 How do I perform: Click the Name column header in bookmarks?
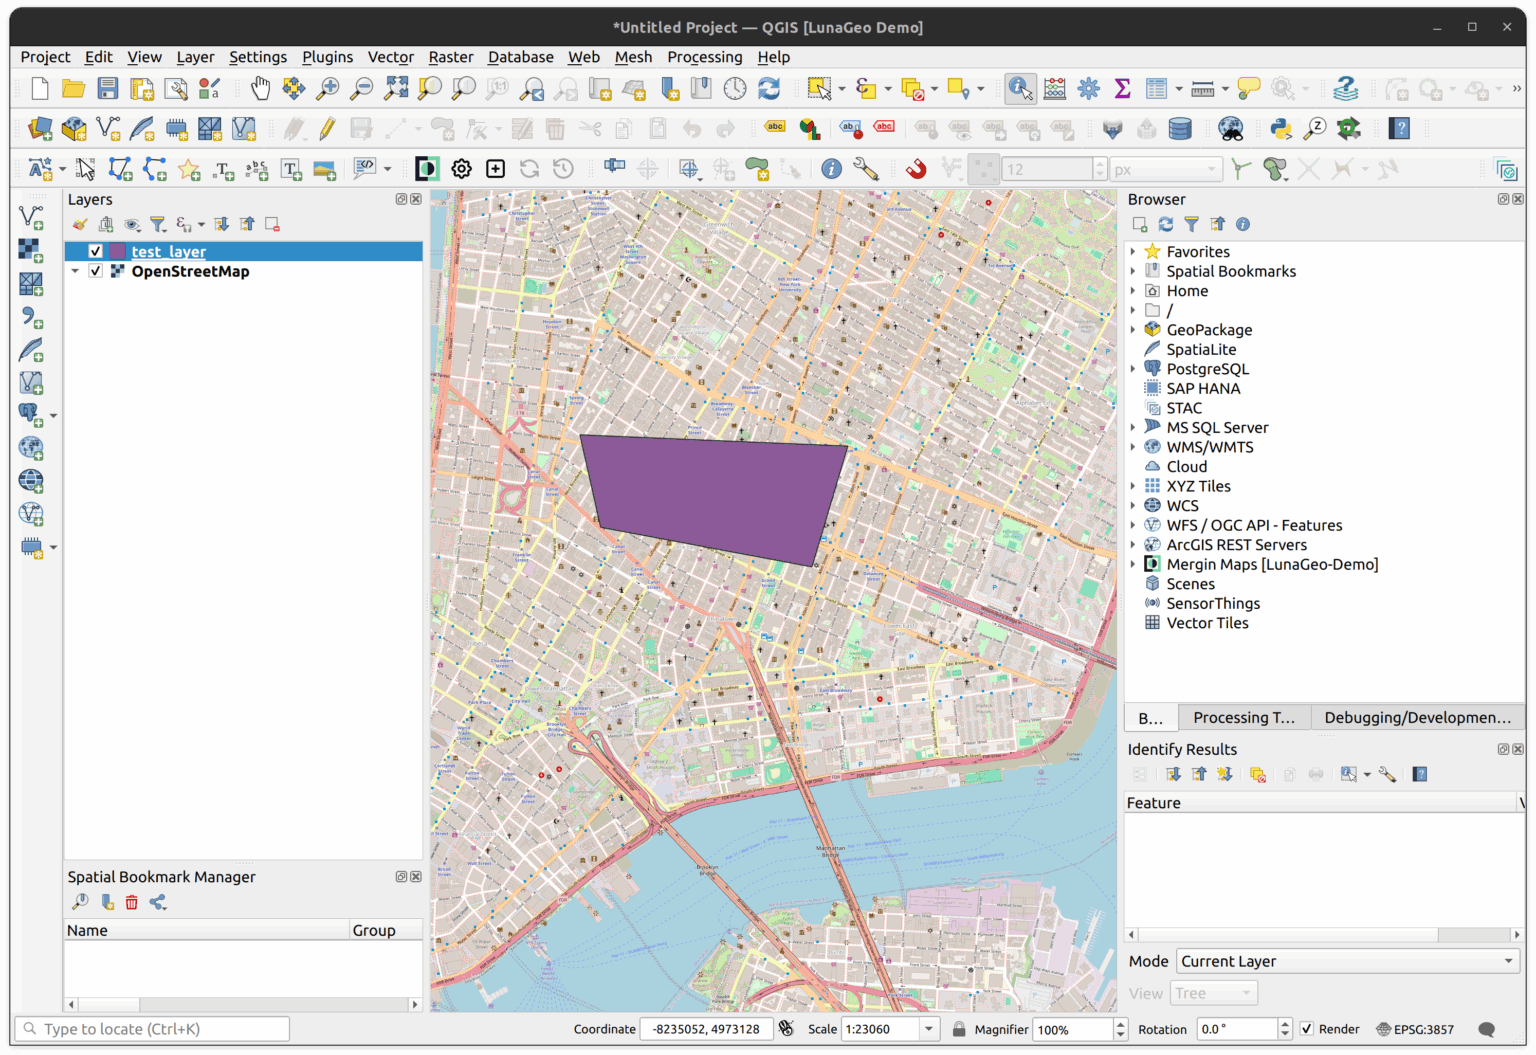[x=207, y=931]
